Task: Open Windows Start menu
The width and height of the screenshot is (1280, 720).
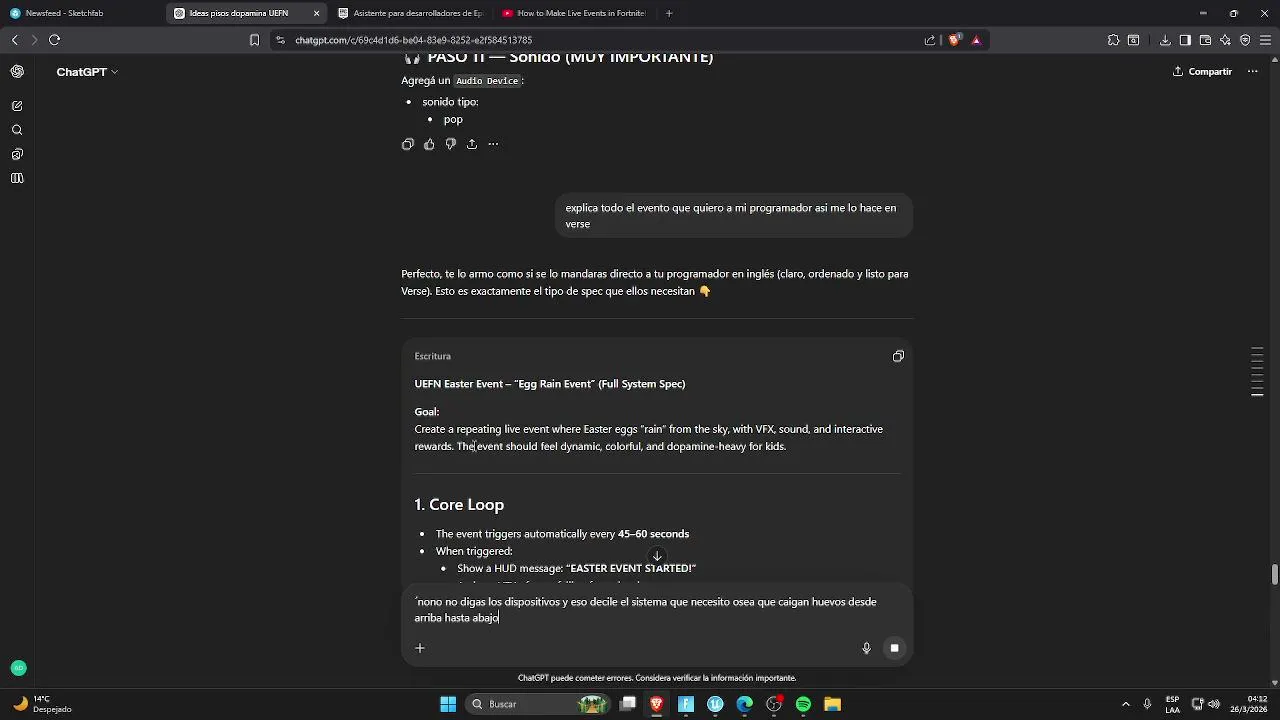Action: pyautogui.click(x=448, y=704)
